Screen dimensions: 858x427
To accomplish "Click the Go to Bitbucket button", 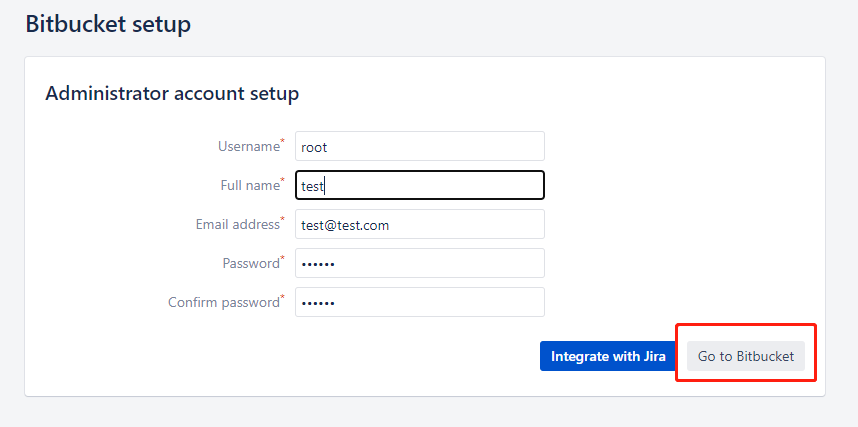I will coord(746,356).
